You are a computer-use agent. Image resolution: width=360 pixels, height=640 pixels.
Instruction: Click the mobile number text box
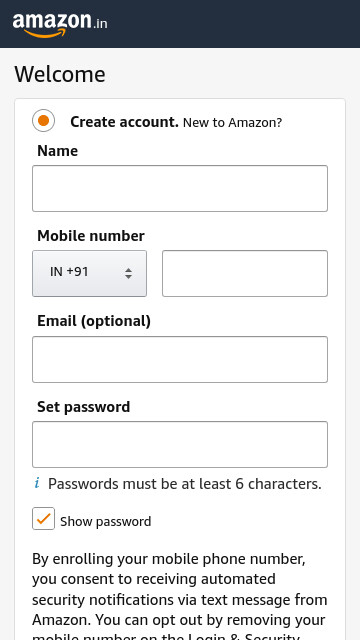tap(245, 273)
